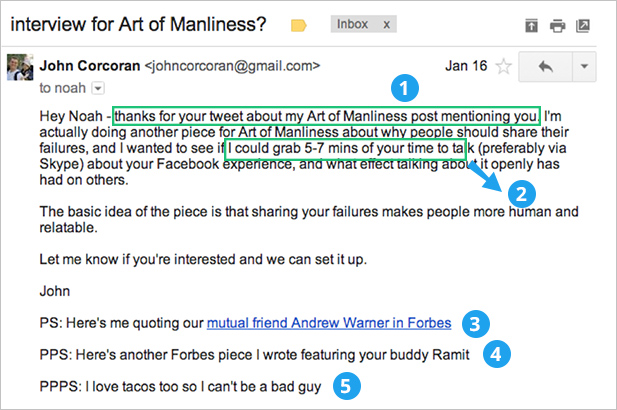Click blue annotation circle number 1
This screenshot has width=617, height=410.
(403, 88)
